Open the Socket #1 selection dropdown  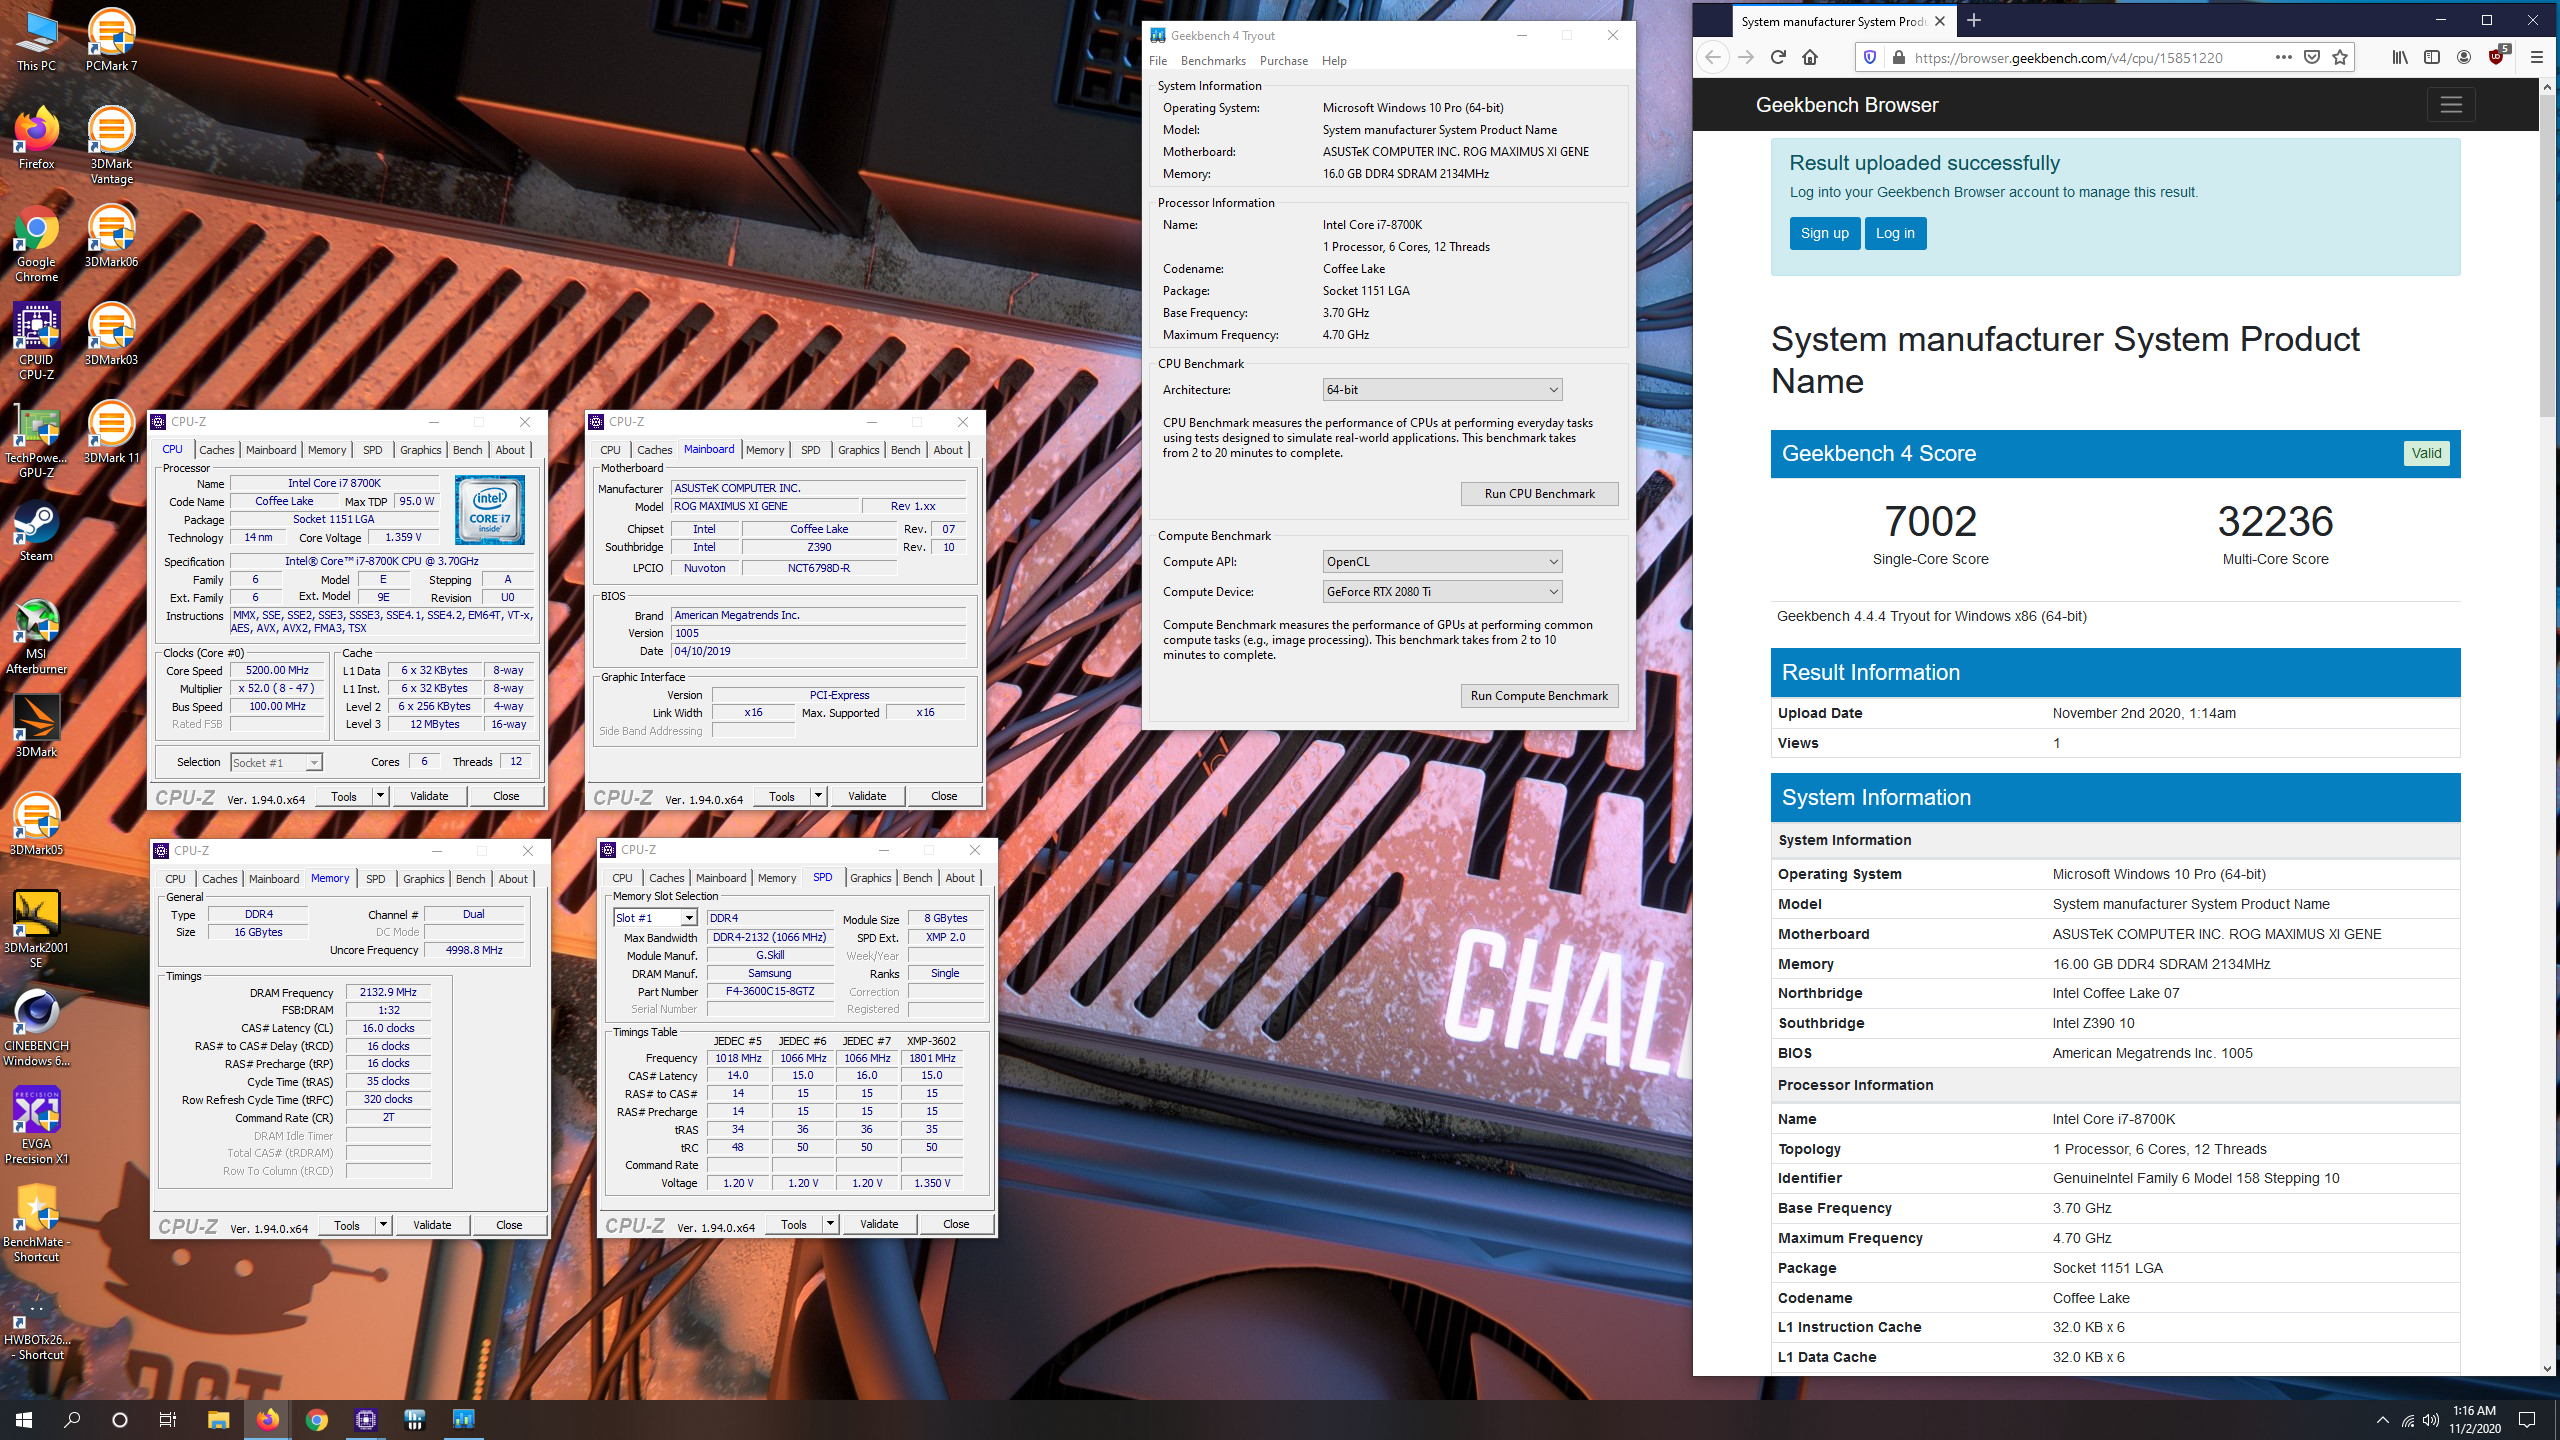[x=276, y=763]
